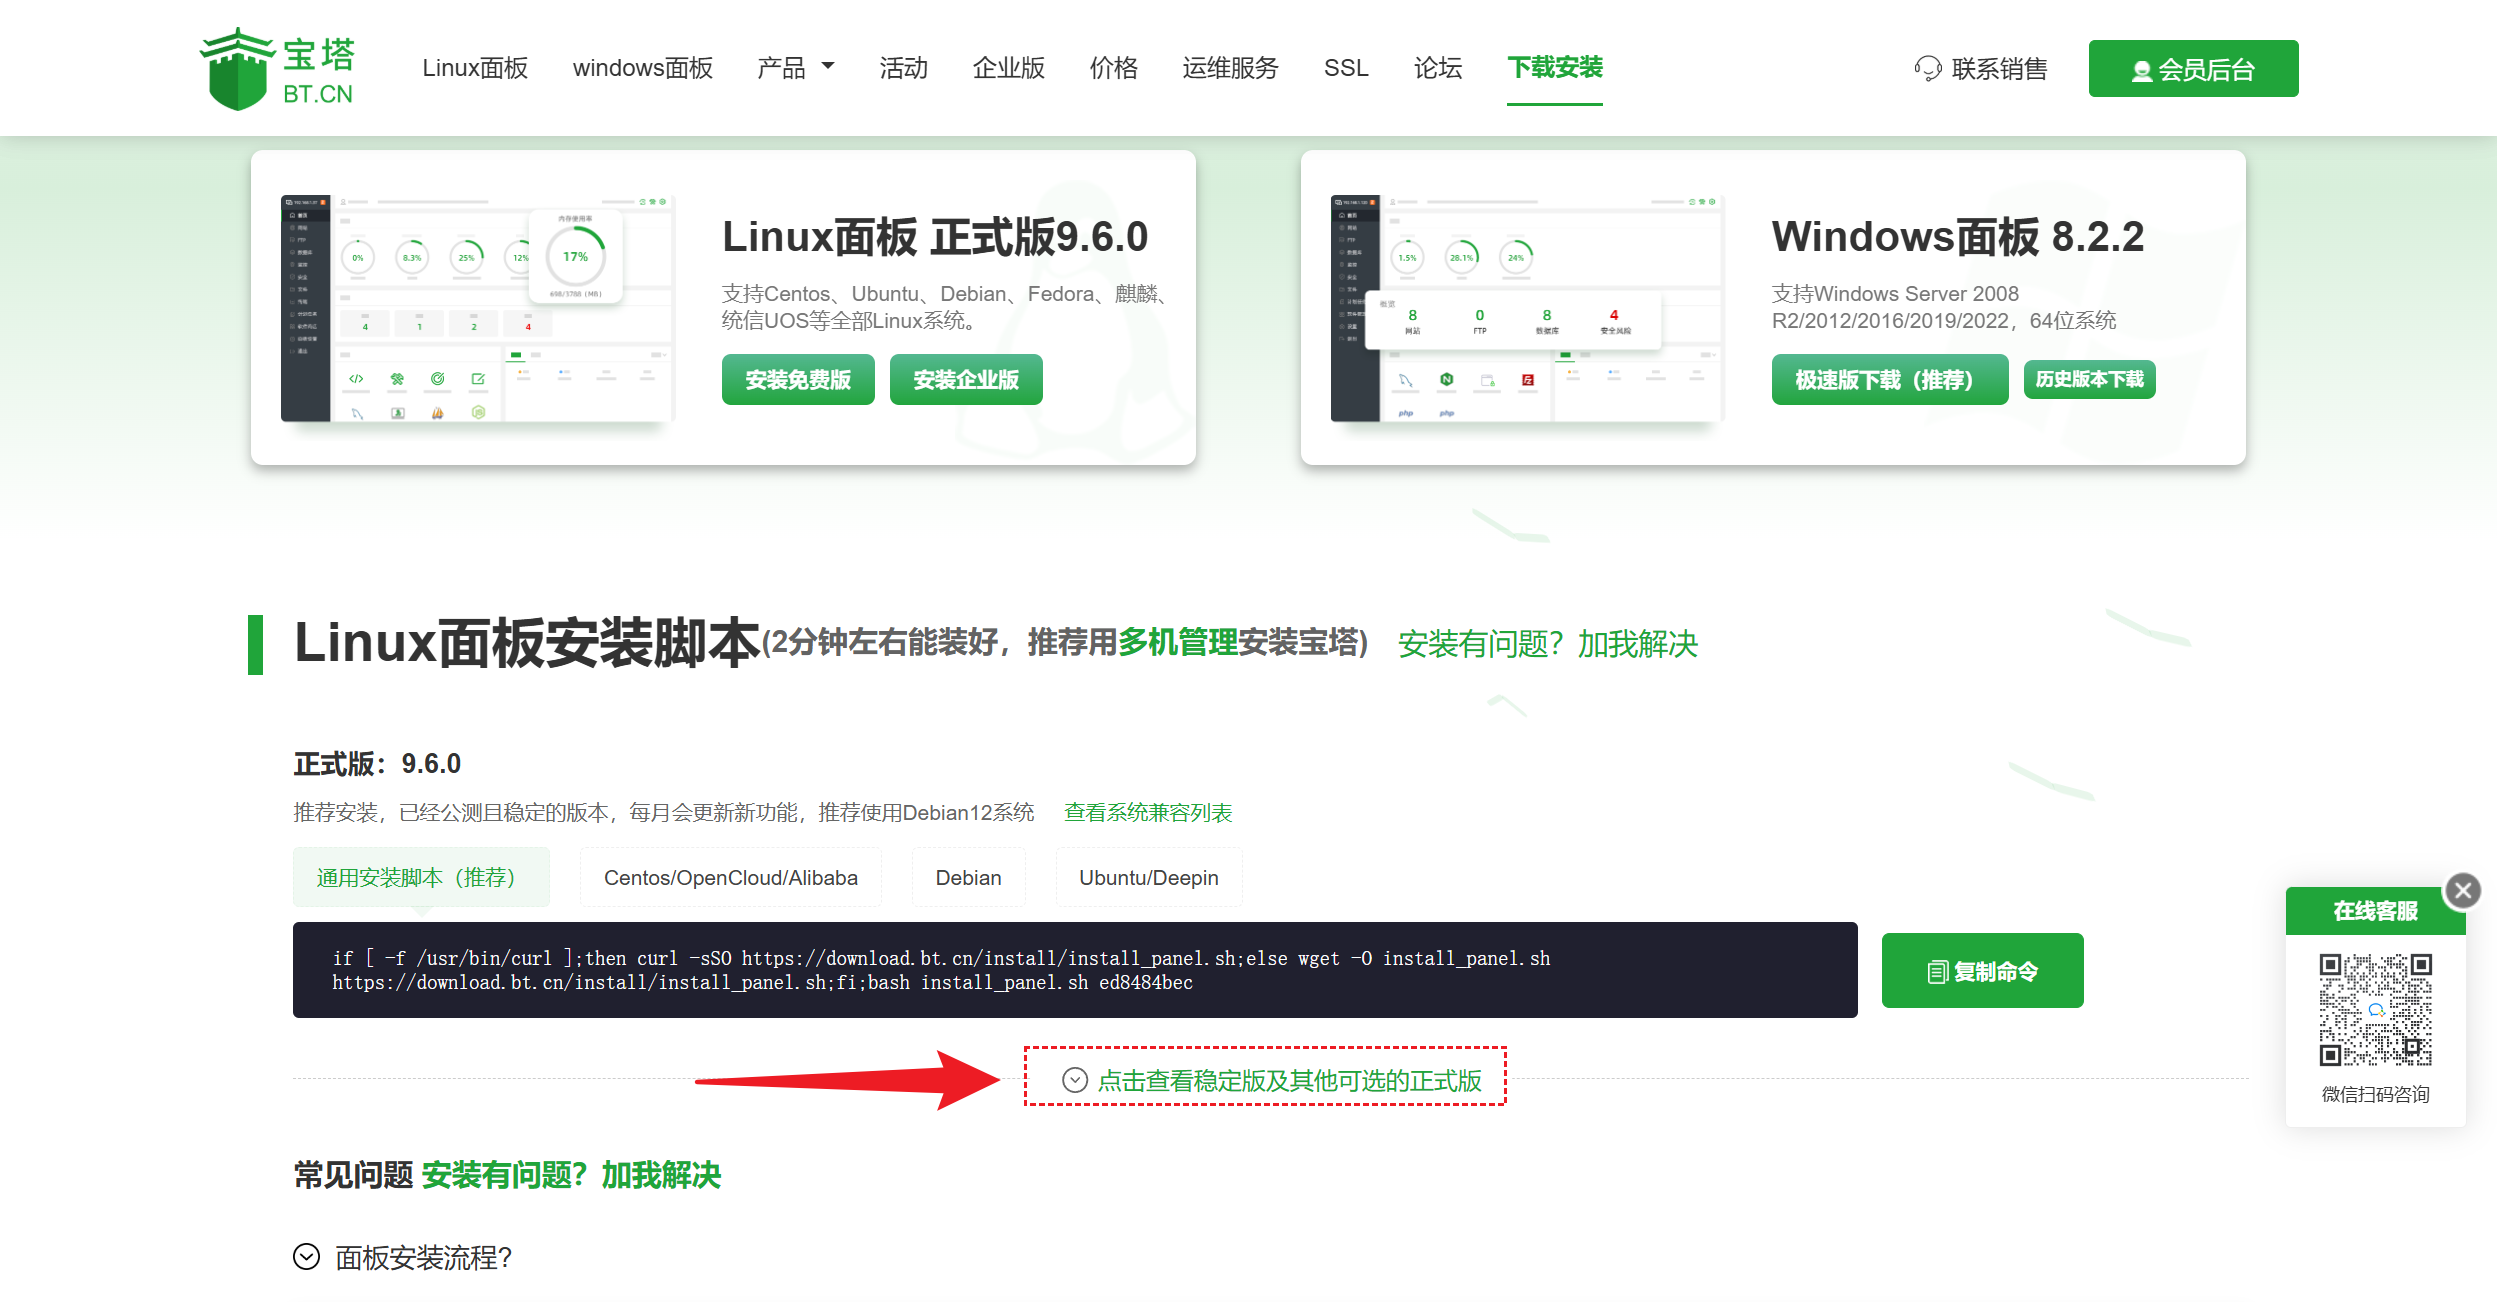Switch to the Debian script tab
This screenshot has width=2497, height=1302.
point(967,877)
